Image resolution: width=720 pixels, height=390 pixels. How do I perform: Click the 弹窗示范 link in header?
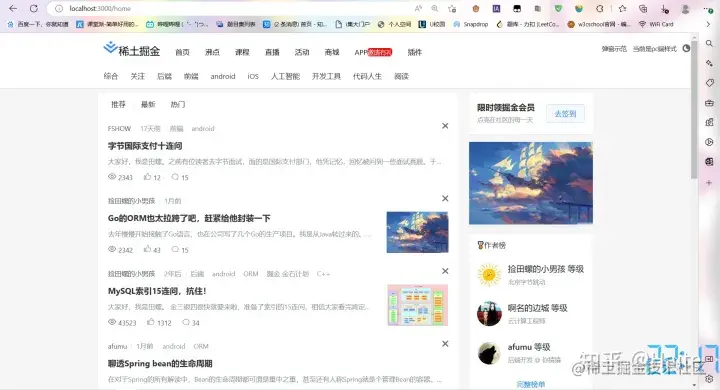[614, 49]
